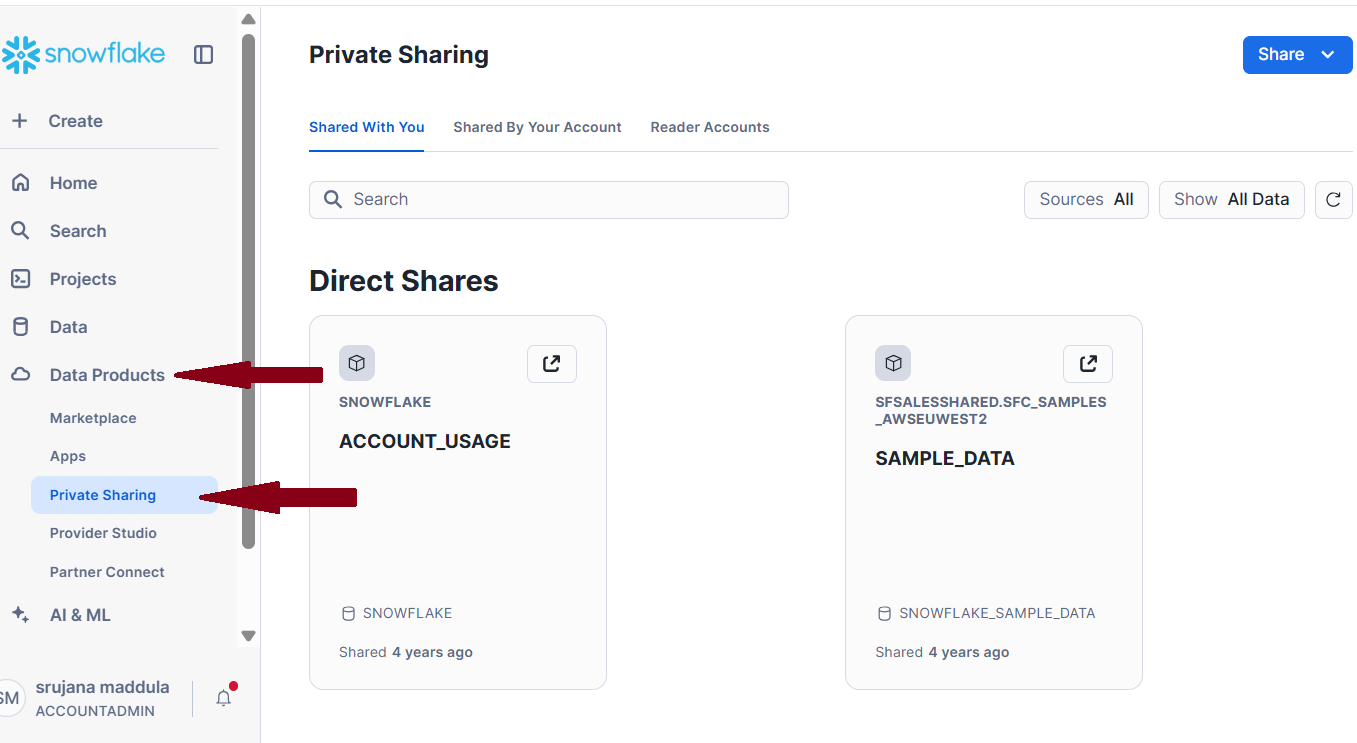1357x743 pixels.
Task: Collapse the Data Products sidebar section
Action: click(107, 375)
